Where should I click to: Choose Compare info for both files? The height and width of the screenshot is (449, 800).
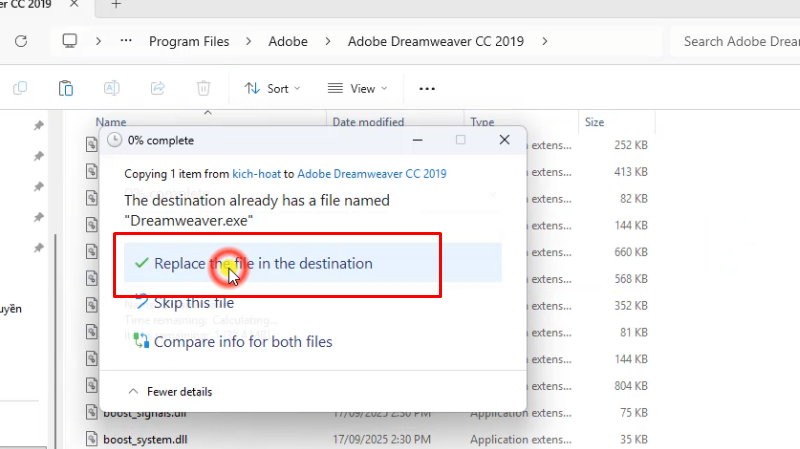(233, 341)
